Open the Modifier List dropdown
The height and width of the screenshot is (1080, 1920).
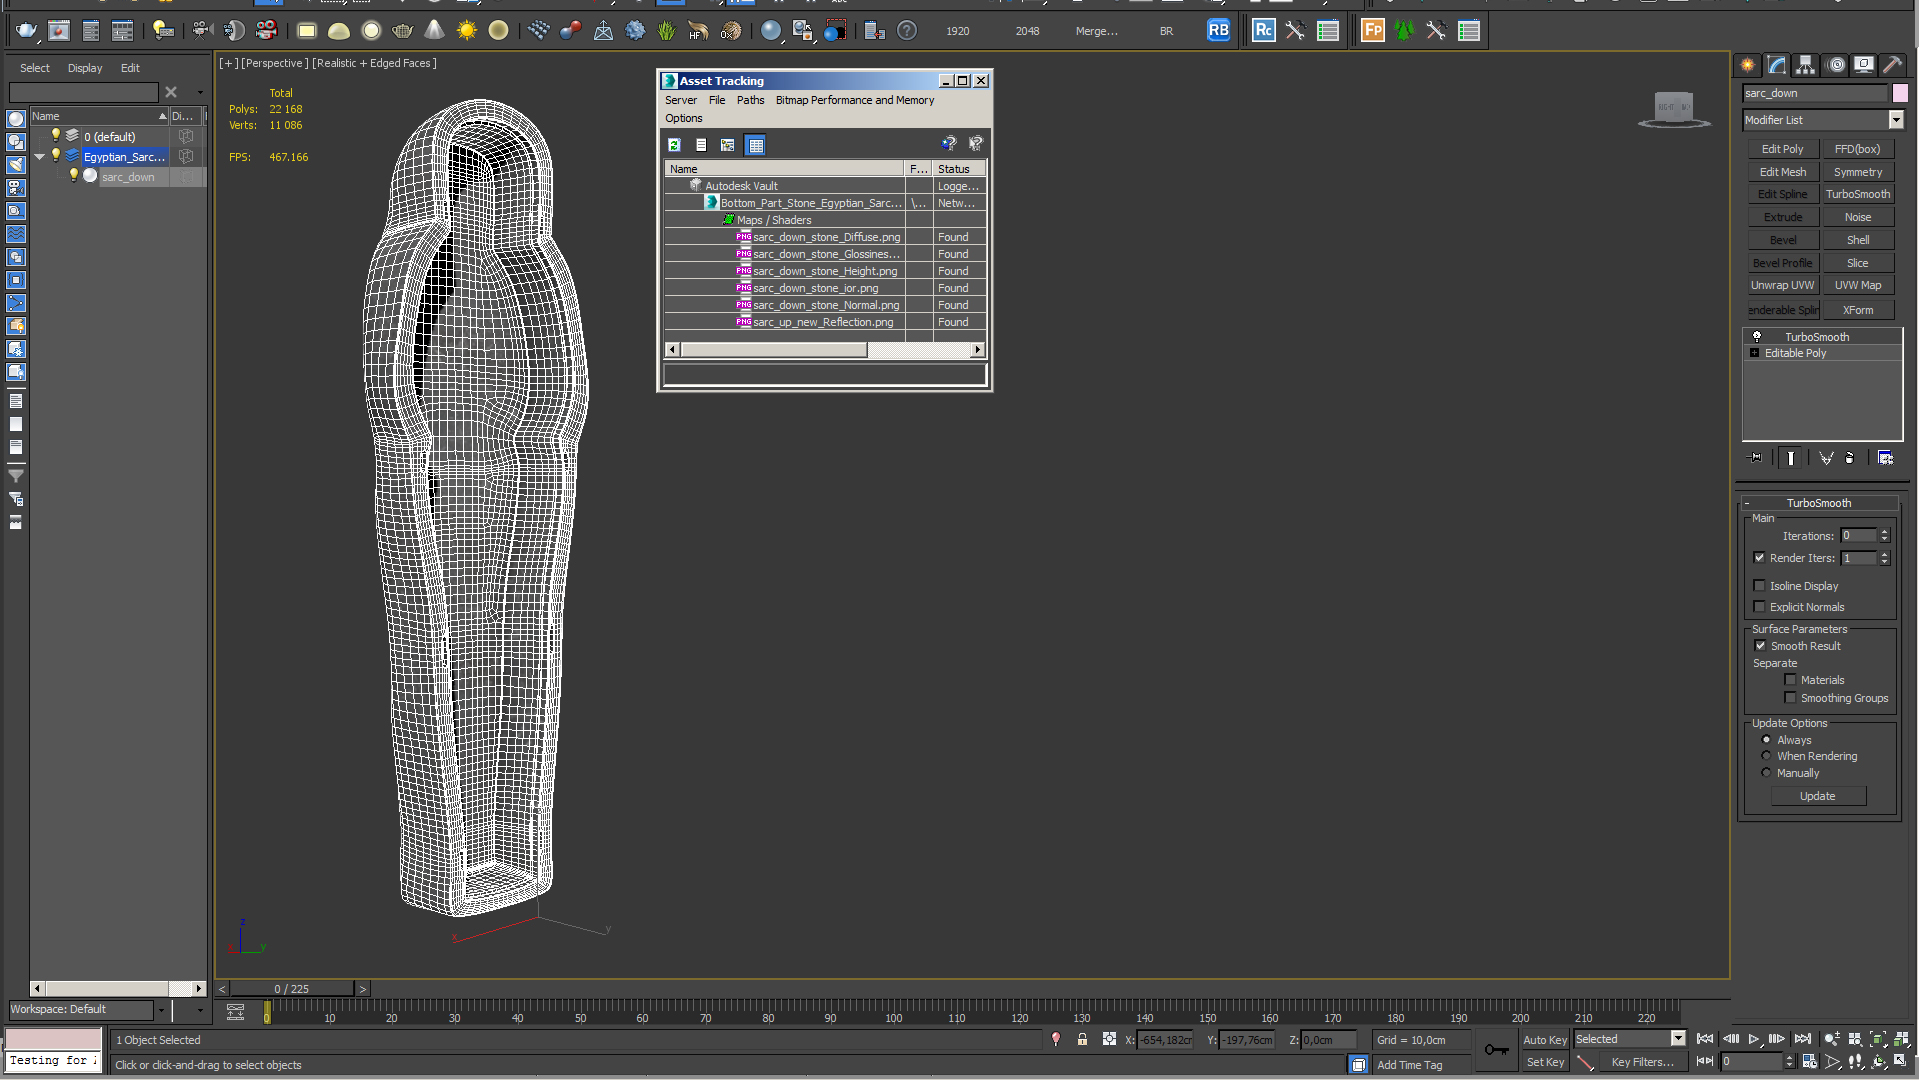1895,120
